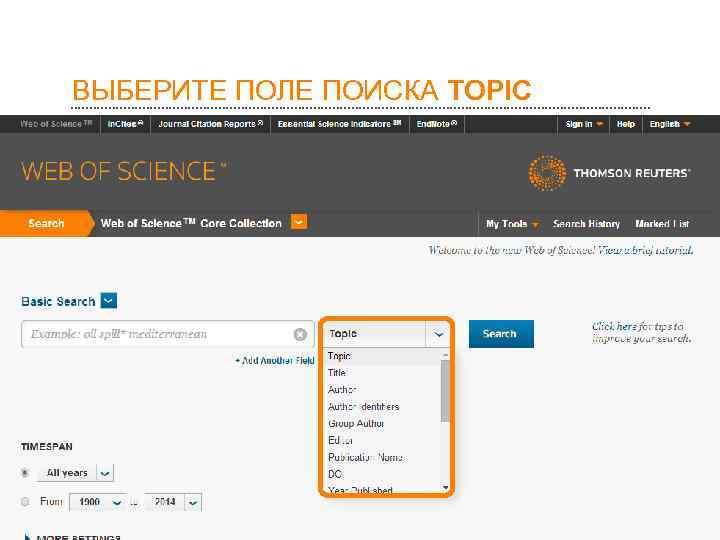
Task: Select the From year range radio button
Action: (25, 502)
